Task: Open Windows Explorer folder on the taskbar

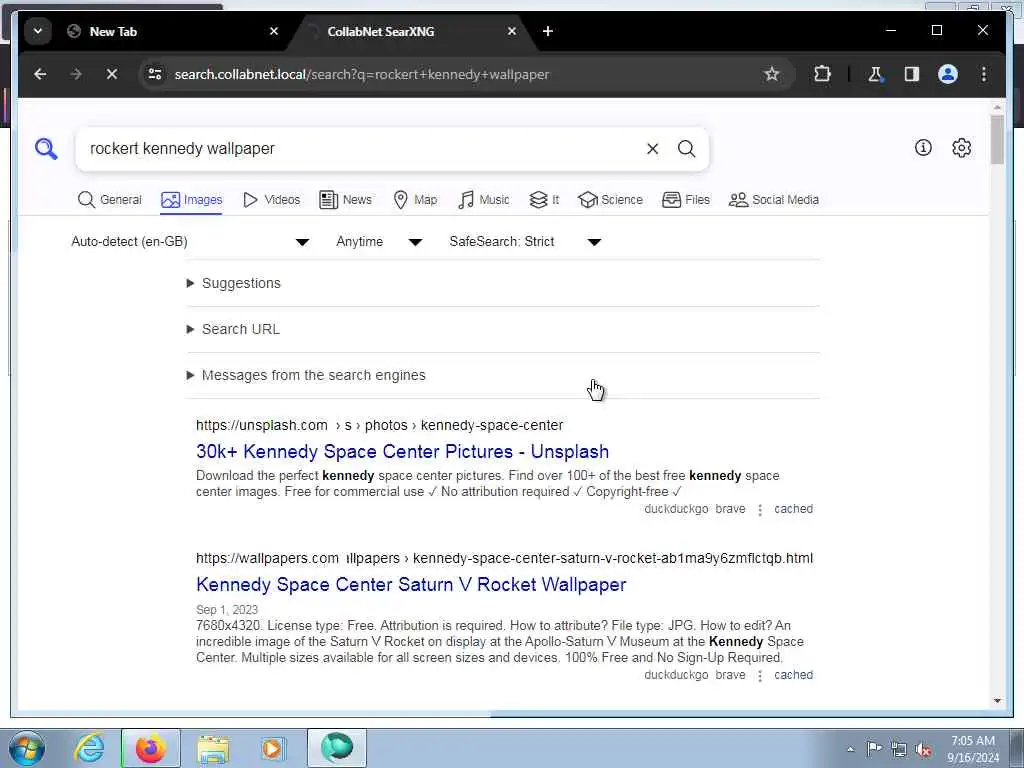Action: click(x=213, y=748)
